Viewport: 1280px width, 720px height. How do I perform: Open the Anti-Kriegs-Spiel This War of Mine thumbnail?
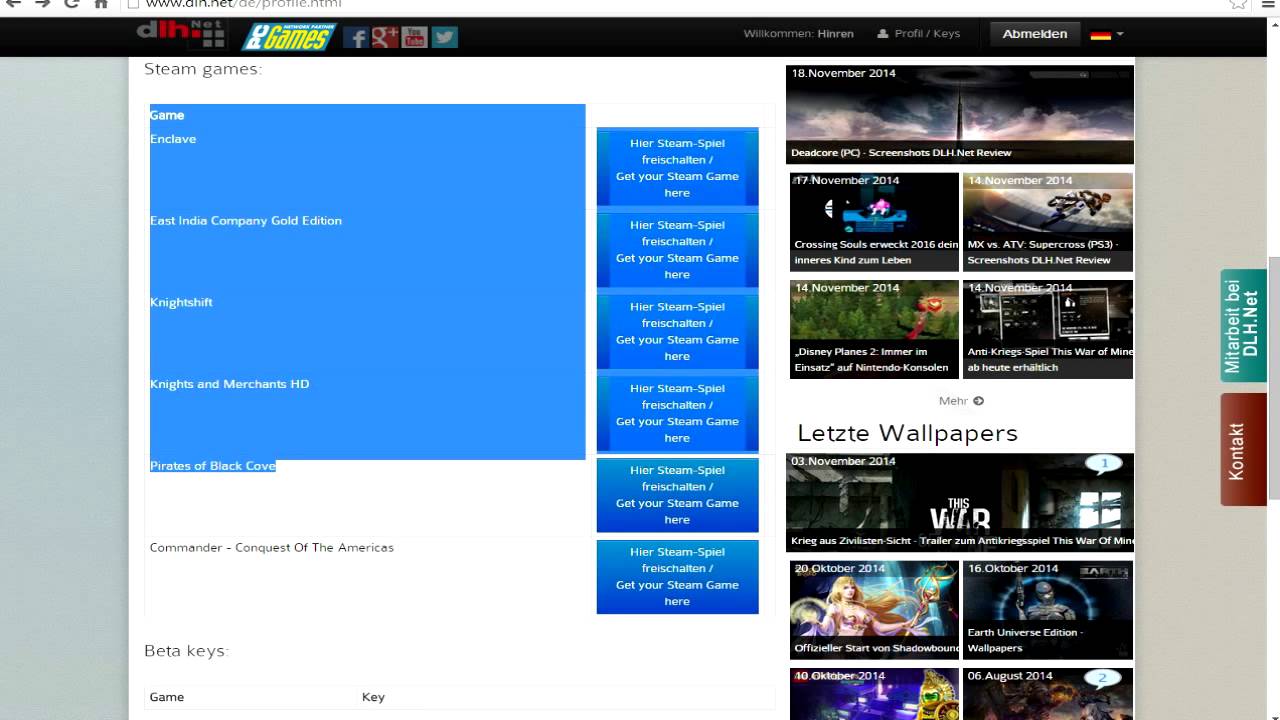1048,329
